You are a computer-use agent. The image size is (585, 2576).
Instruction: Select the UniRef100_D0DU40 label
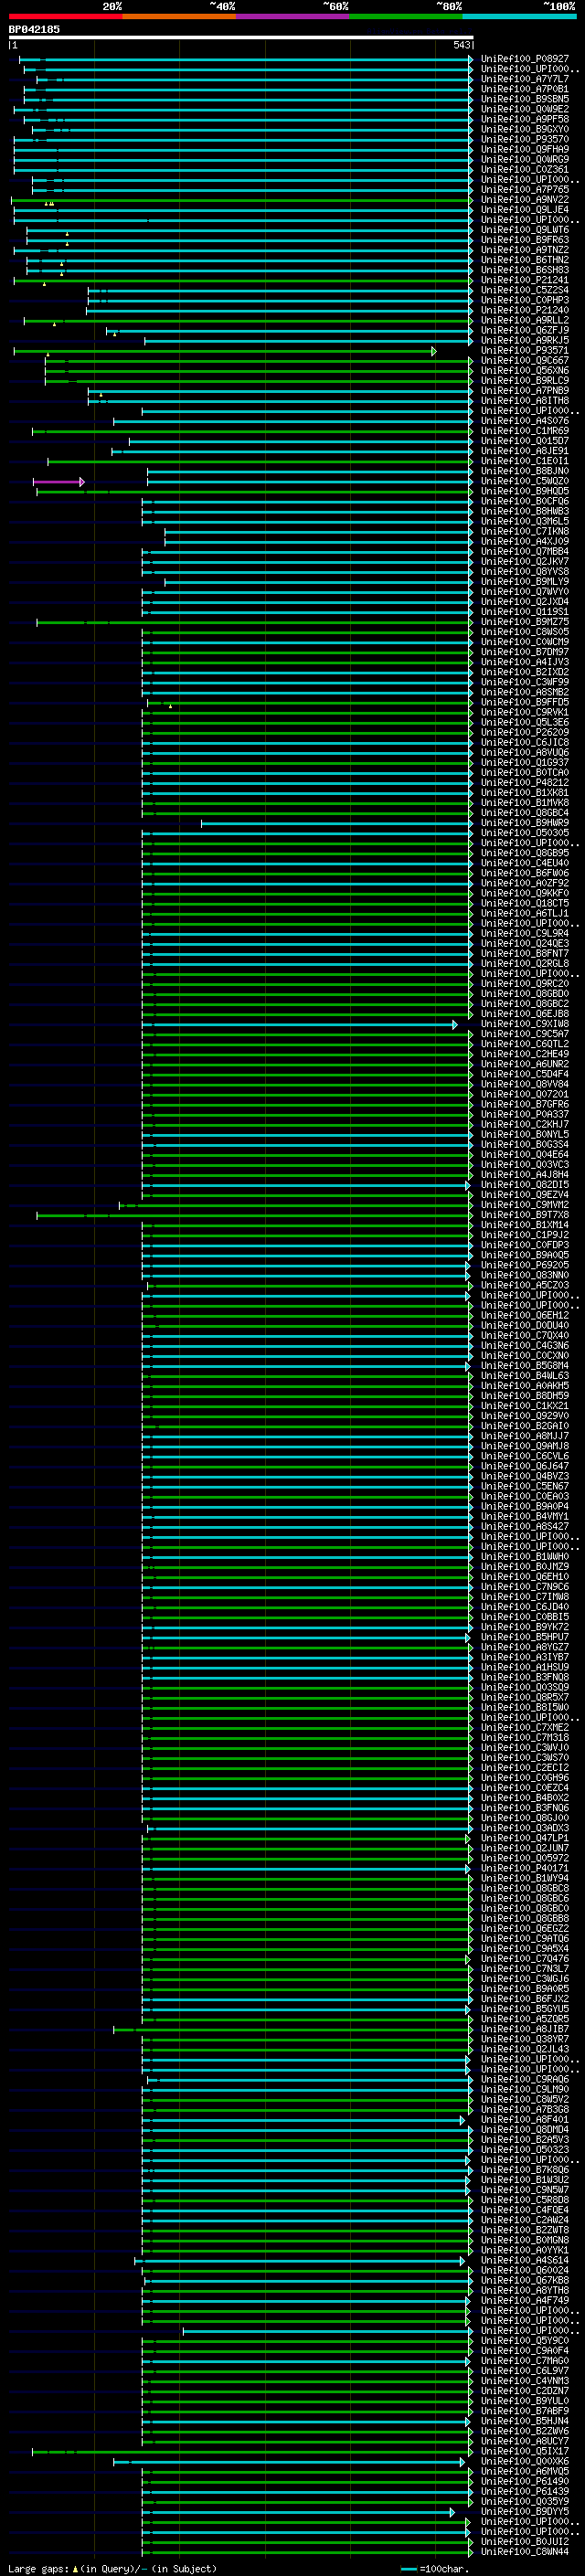point(525,1325)
